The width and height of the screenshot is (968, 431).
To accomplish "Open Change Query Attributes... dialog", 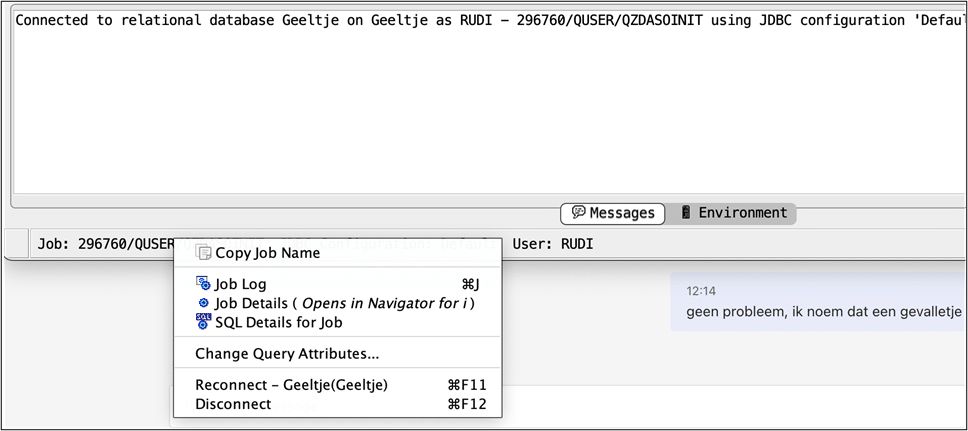I will click(287, 353).
